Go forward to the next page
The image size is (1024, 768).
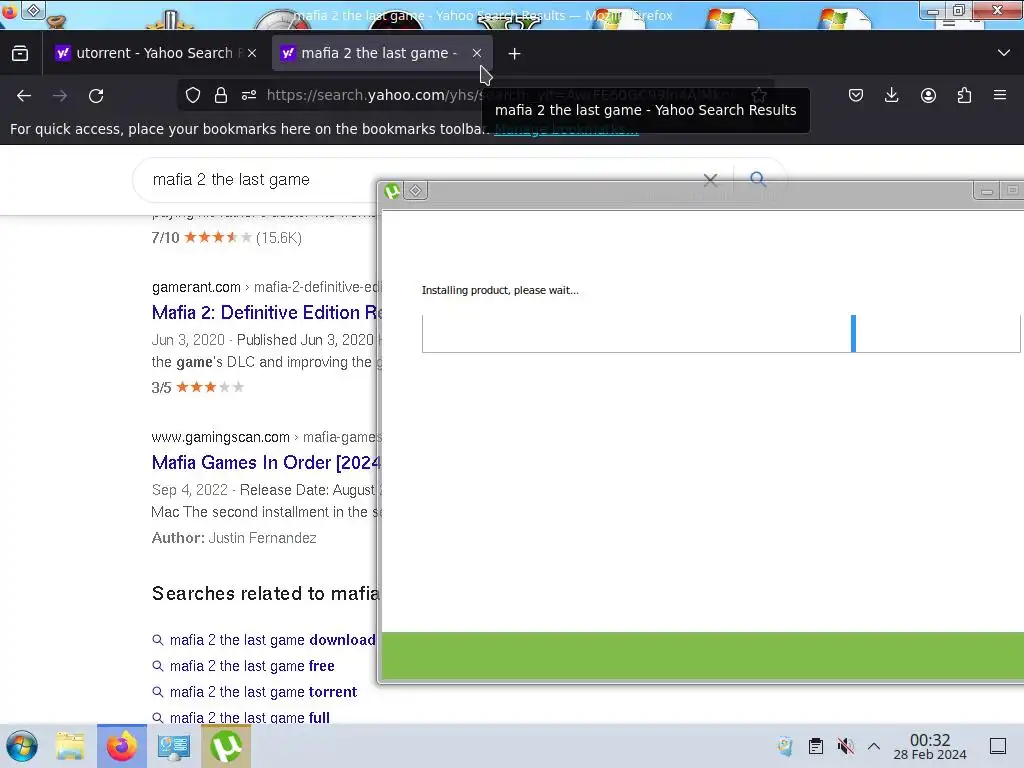point(60,96)
